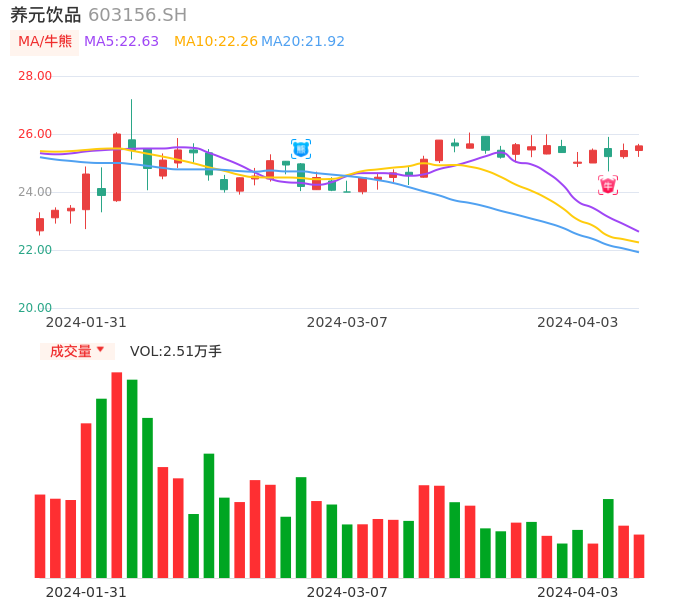Image resolution: width=686 pixels, height=606 pixels.
Task: Click the blue bear signal marker
Action: [x=301, y=149]
